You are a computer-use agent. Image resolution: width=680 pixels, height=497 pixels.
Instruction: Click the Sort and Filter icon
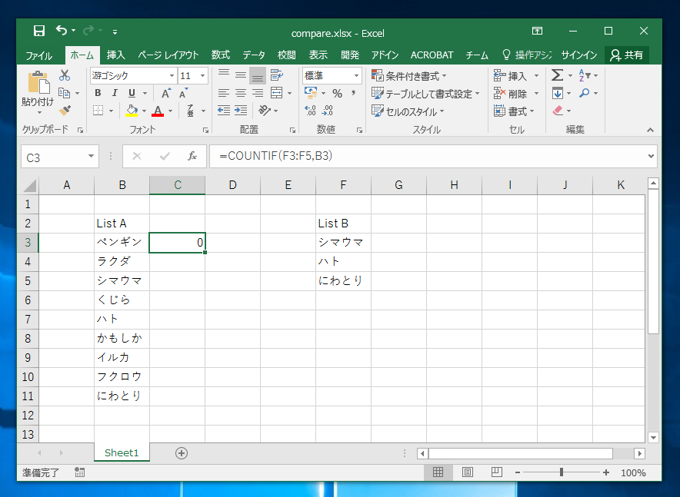pyautogui.click(x=584, y=75)
